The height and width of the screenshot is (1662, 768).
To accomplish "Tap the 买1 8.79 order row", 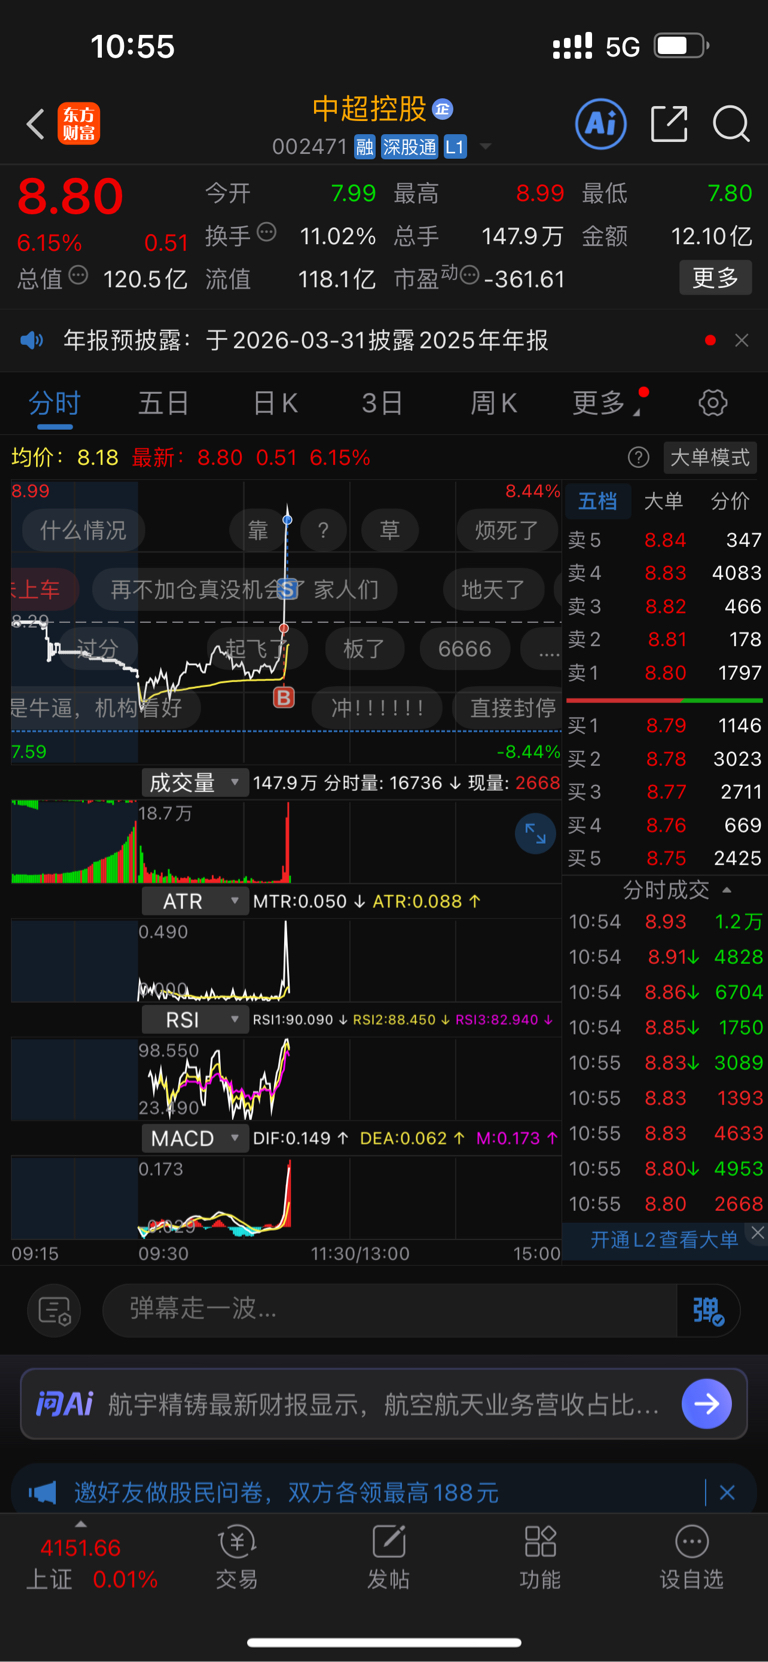I will click(x=665, y=725).
